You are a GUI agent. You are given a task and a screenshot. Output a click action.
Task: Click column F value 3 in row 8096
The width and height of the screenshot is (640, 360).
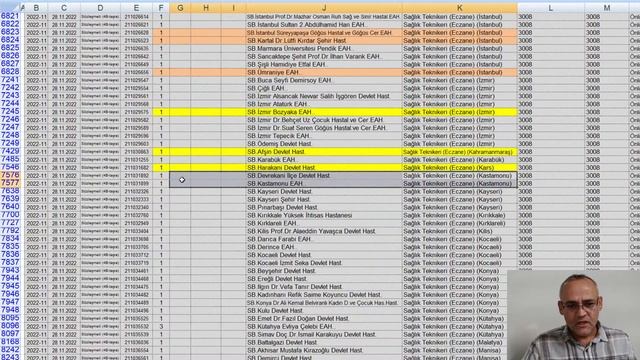point(161,327)
